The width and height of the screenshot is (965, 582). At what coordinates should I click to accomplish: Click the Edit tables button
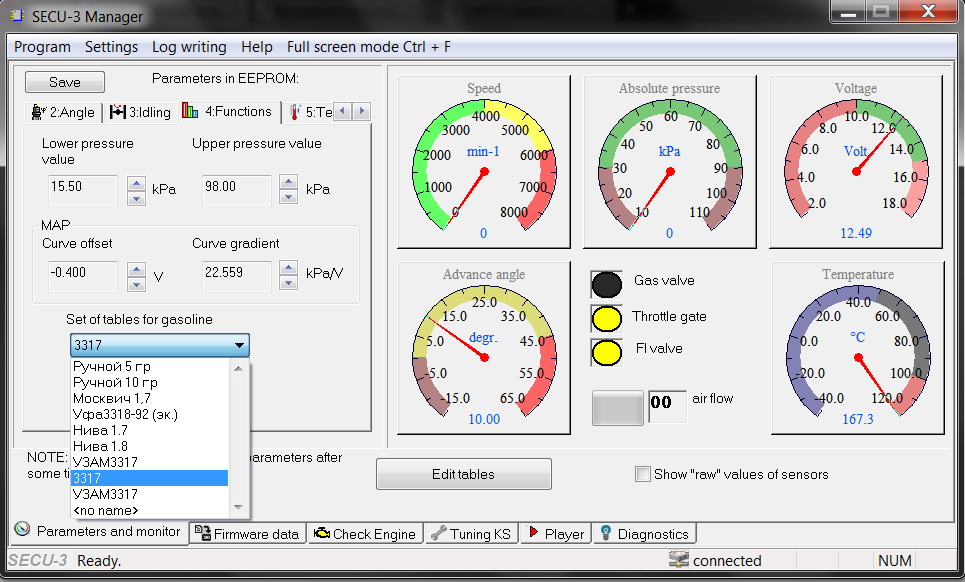(x=463, y=474)
